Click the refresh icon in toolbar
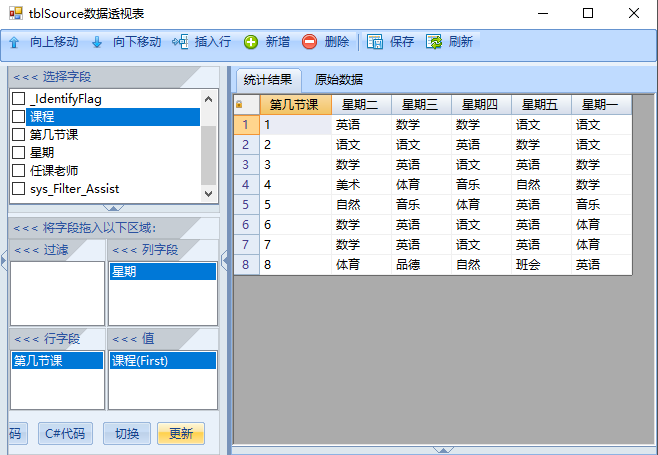 click(434, 42)
